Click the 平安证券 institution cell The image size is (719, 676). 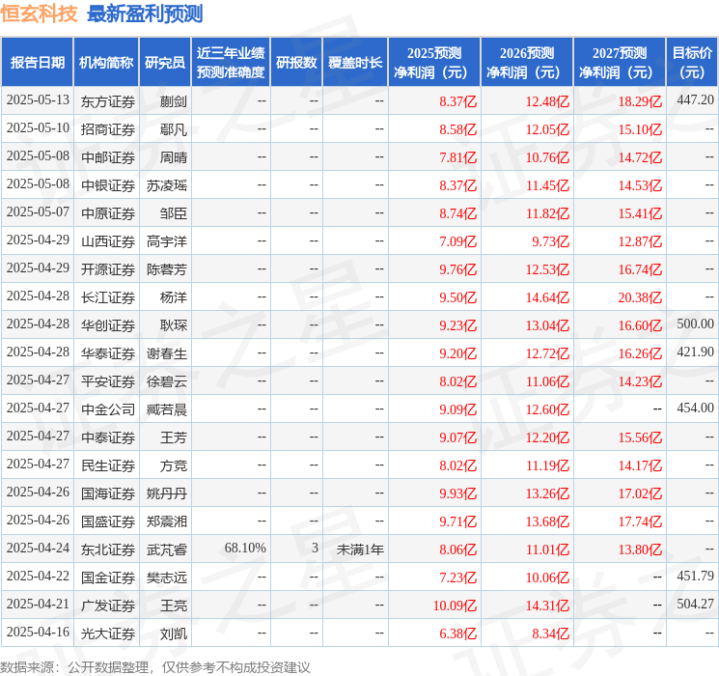[108, 381]
